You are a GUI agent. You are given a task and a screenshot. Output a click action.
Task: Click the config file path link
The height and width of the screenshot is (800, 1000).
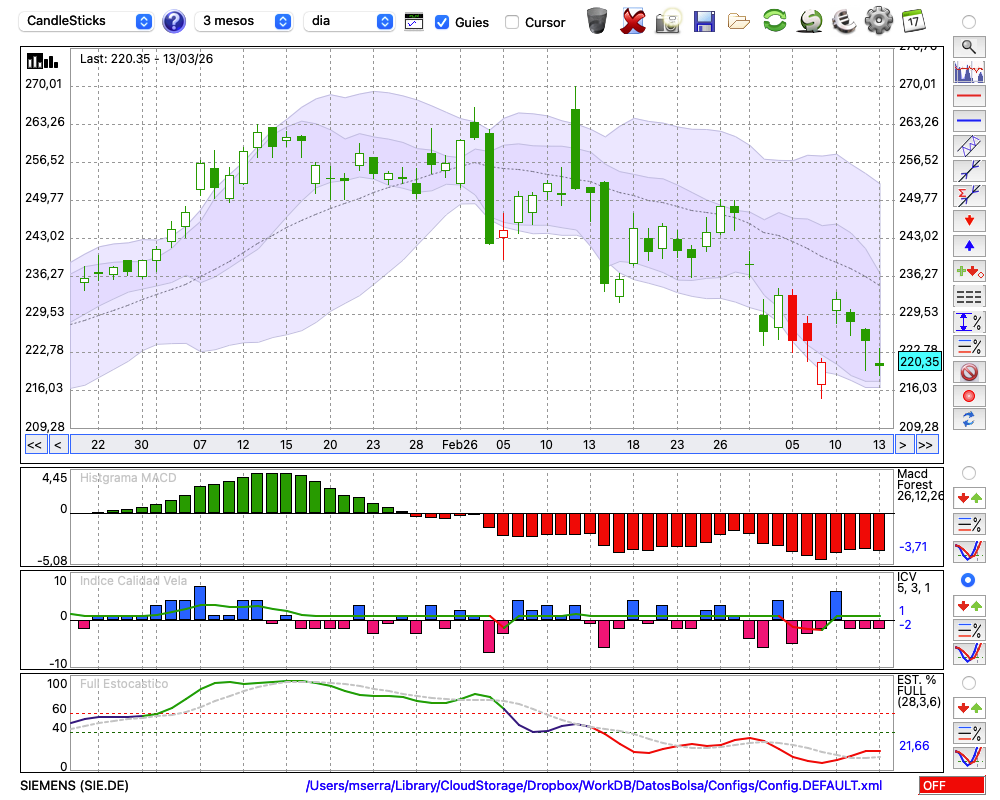click(x=594, y=785)
